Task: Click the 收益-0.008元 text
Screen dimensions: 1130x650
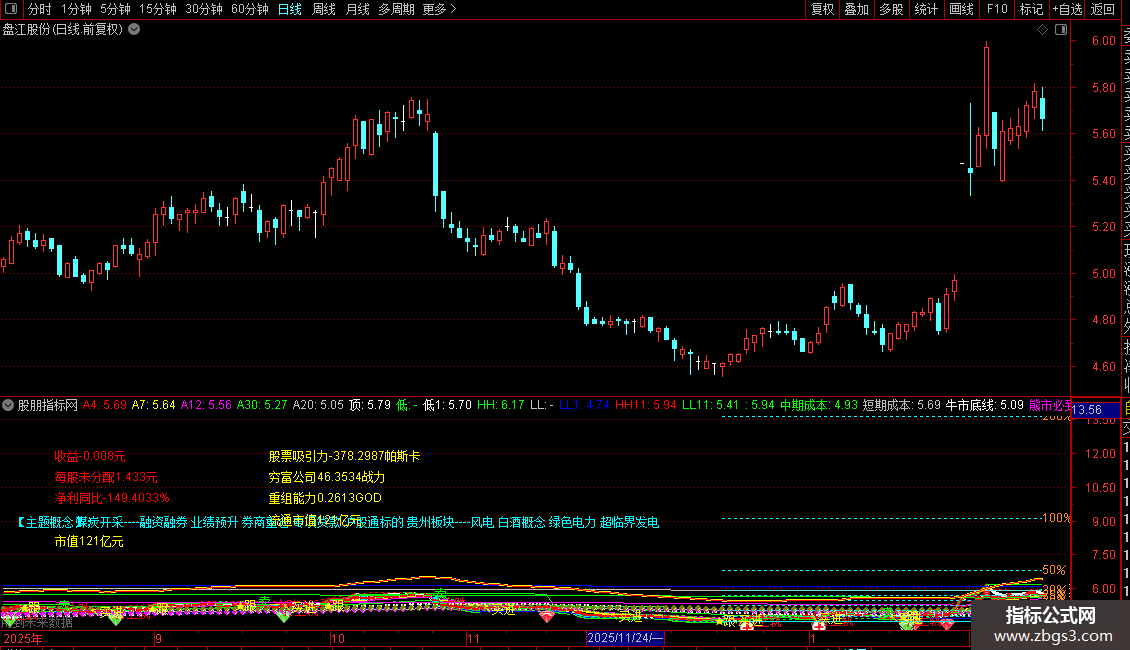Action: (x=90, y=456)
